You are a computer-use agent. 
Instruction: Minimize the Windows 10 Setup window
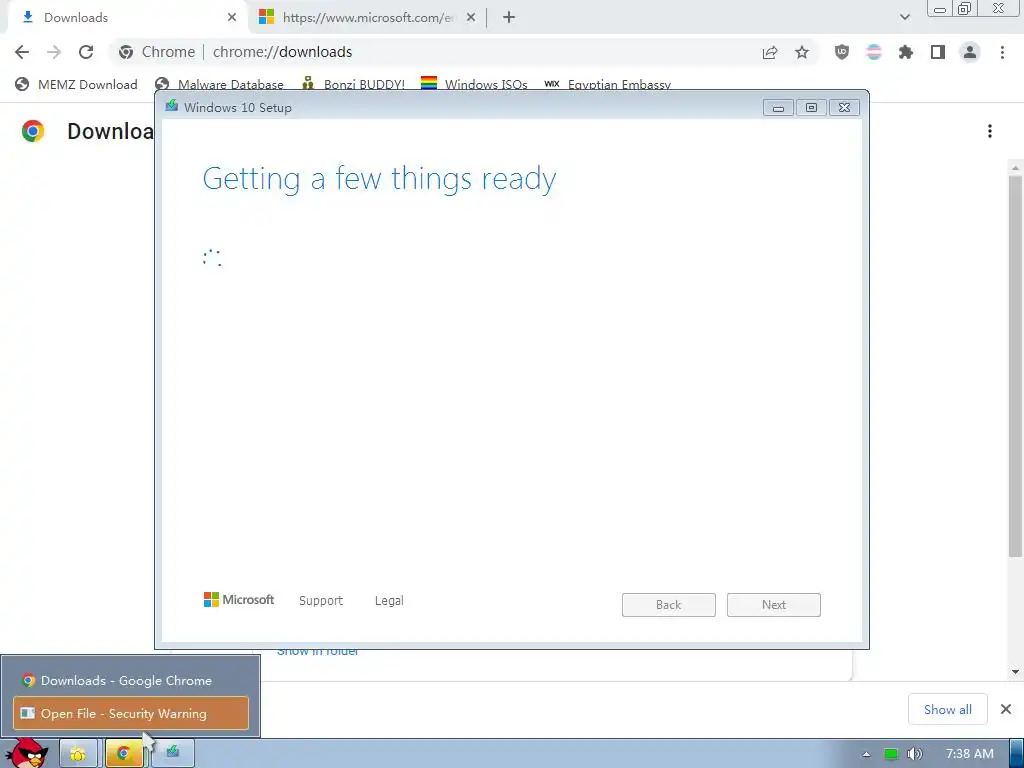coord(778,108)
